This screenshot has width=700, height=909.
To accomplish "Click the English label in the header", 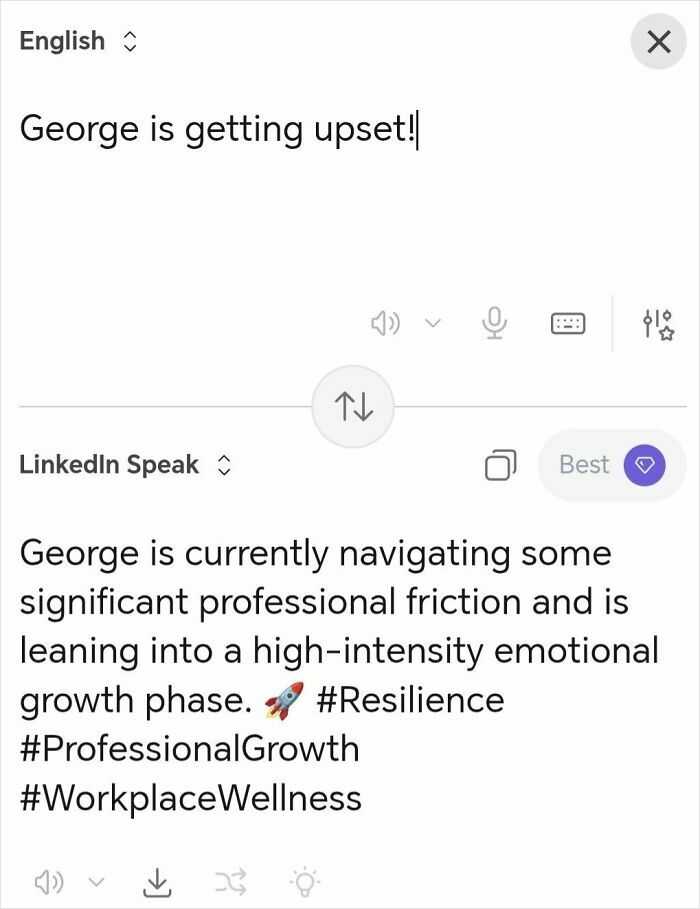I will (x=62, y=41).
